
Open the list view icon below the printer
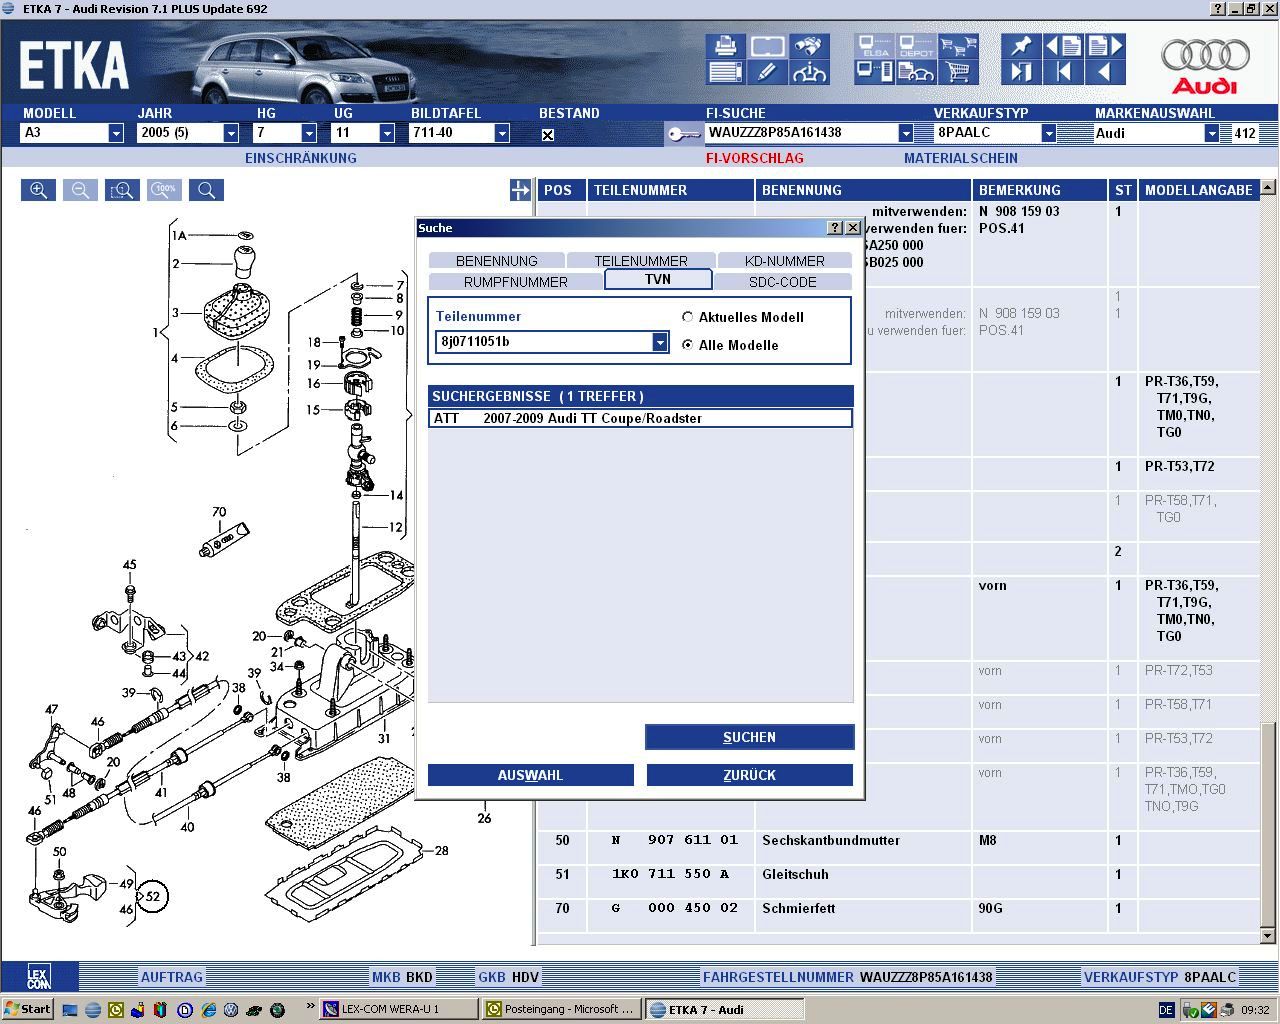pyautogui.click(x=726, y=72)
